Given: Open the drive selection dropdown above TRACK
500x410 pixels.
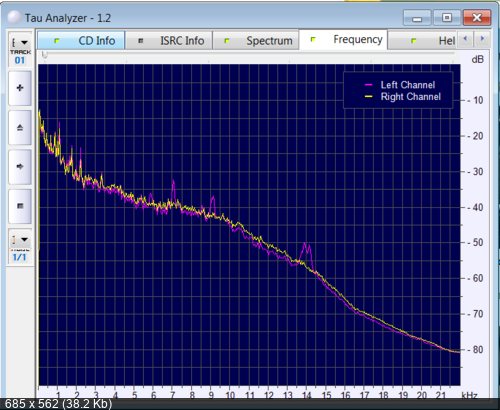Looking at the screenshot, I should [20, 42].
